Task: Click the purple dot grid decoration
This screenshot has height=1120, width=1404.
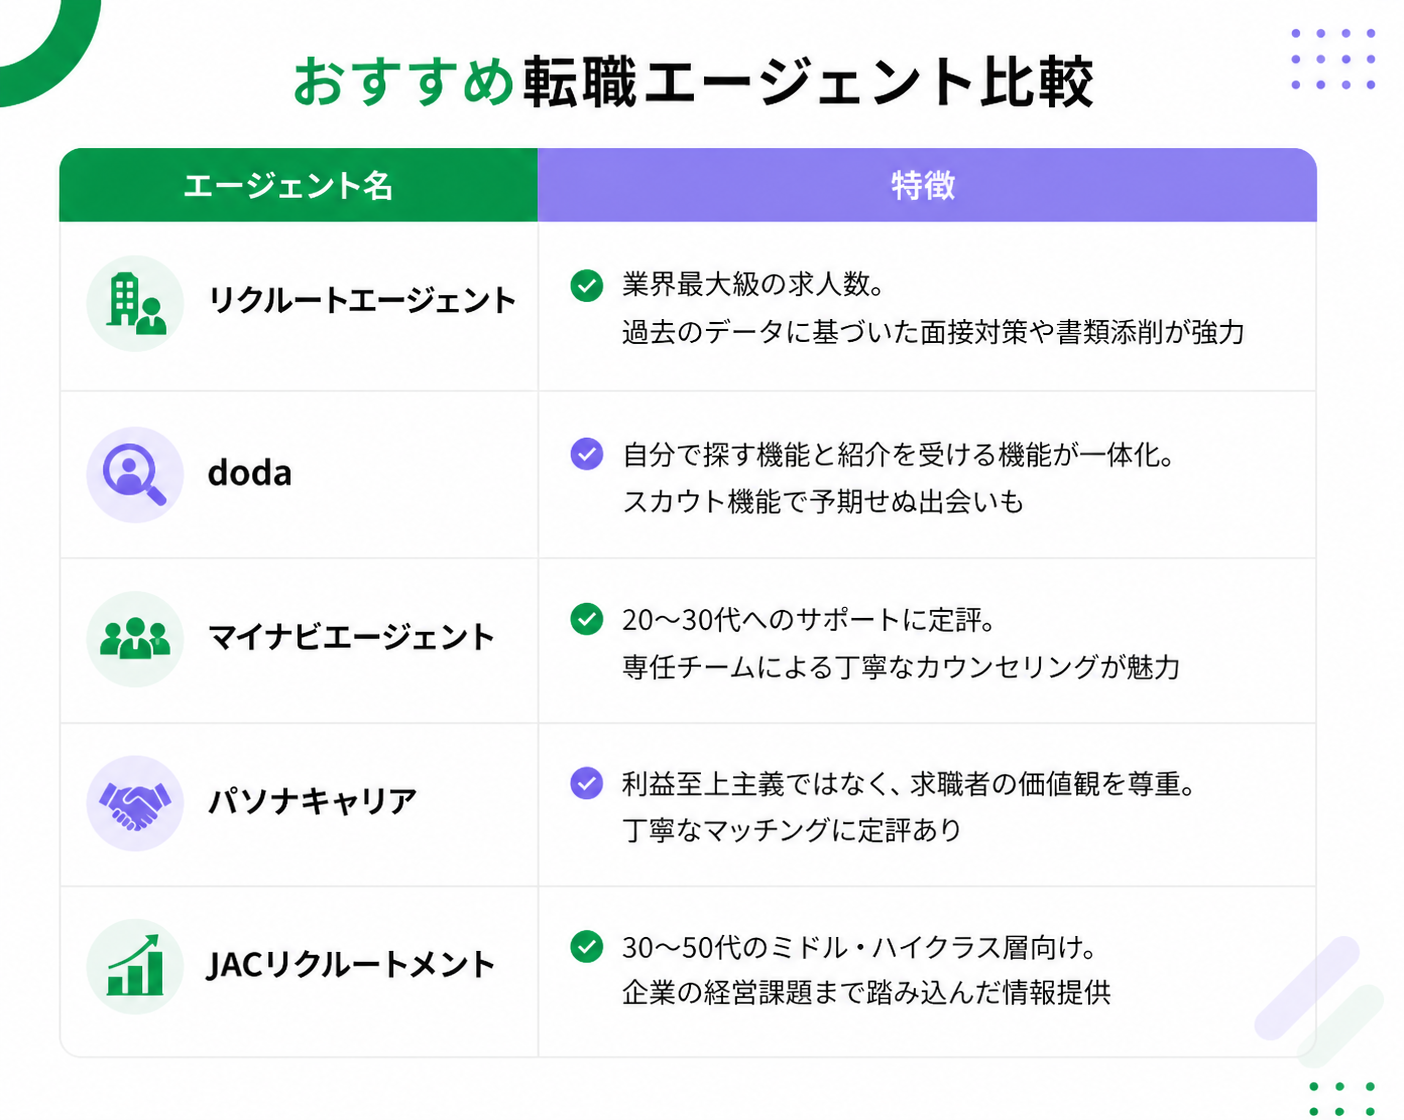Action: point(1333,59)
